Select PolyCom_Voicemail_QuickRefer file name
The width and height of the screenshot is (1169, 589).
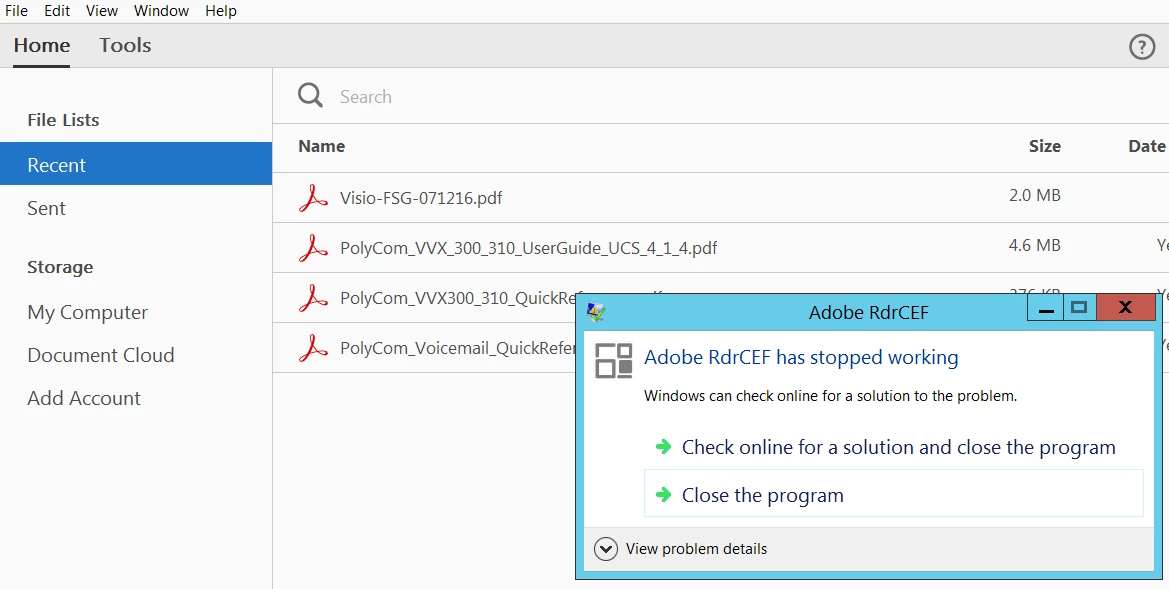(x=458, y=348)
